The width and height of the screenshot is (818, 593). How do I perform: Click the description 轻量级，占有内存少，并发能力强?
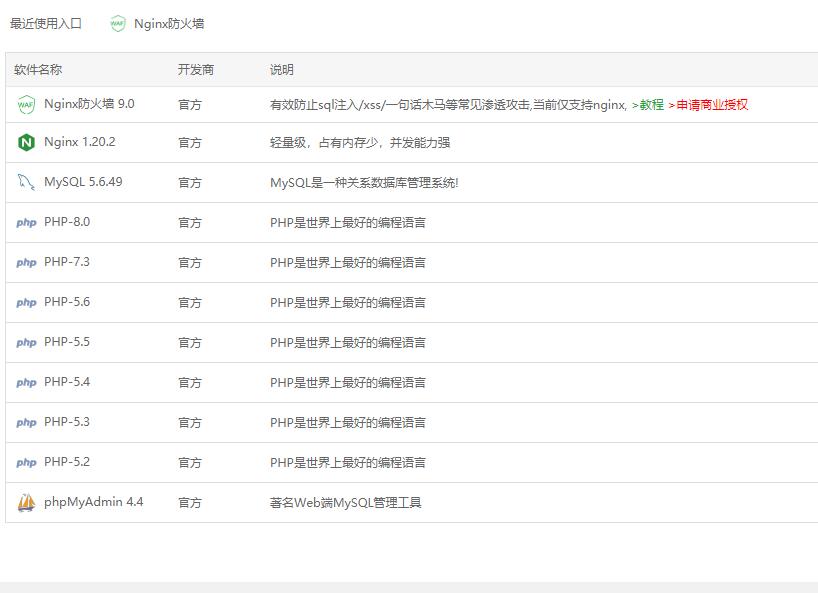(360, 142)
